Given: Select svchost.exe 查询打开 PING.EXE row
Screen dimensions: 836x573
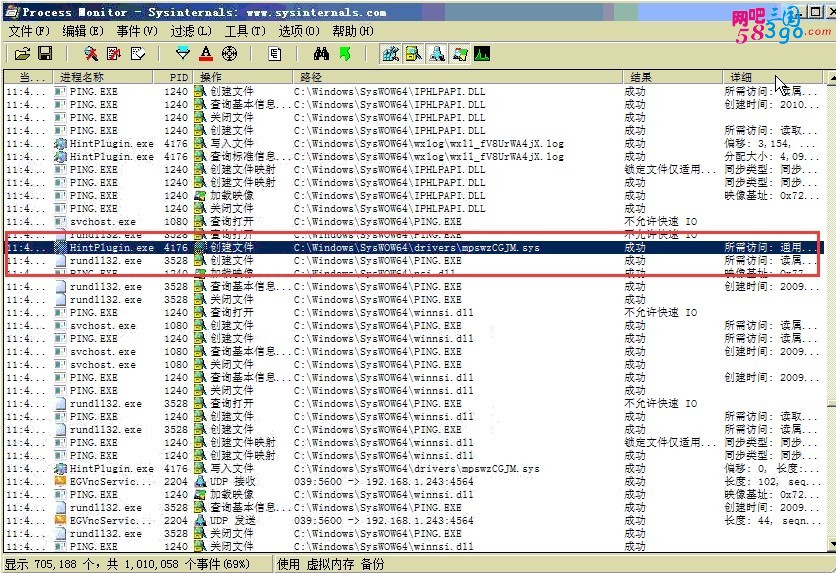Looking at the screenshot, I should [414, 221].
